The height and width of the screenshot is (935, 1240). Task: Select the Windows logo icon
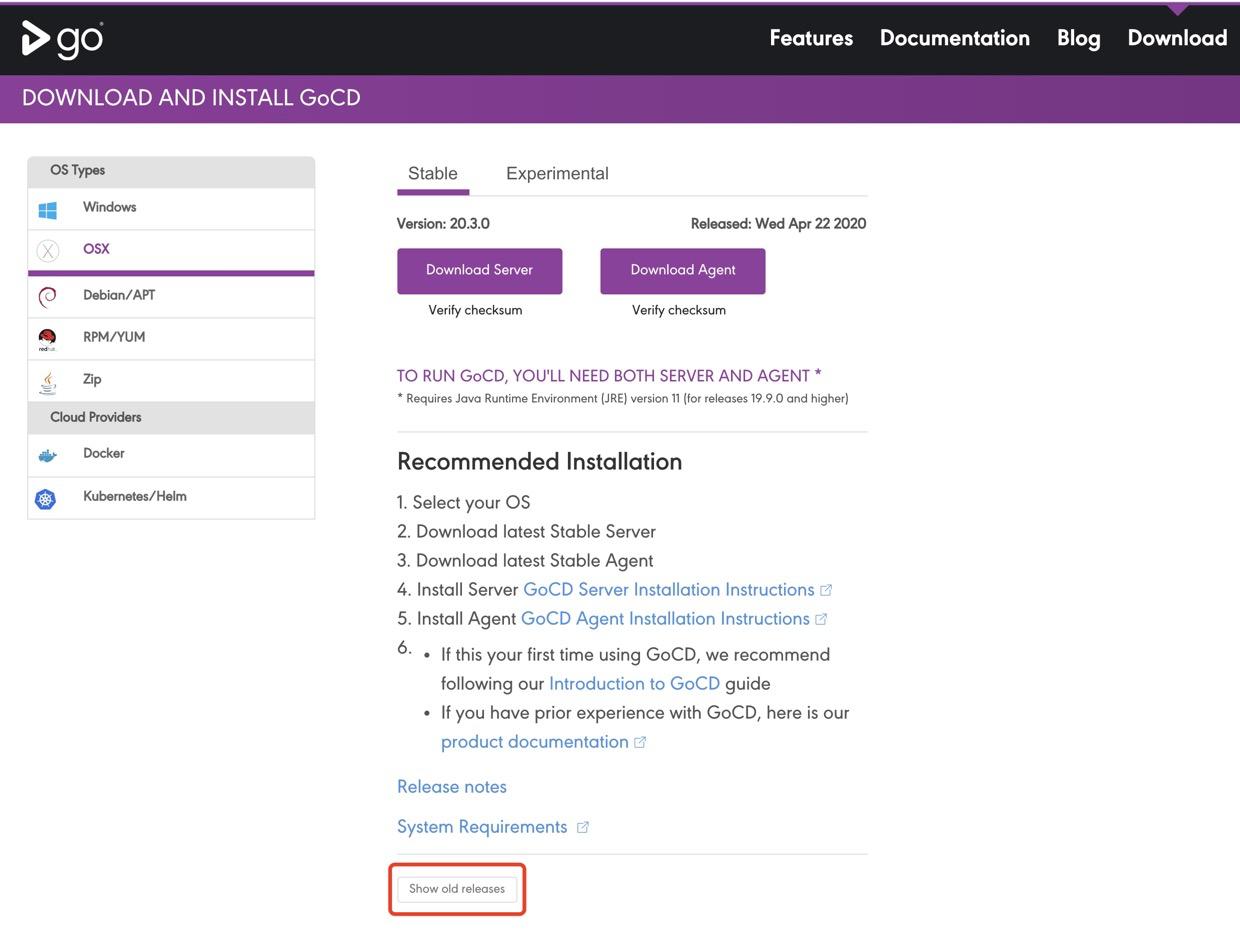coord(47,210)
